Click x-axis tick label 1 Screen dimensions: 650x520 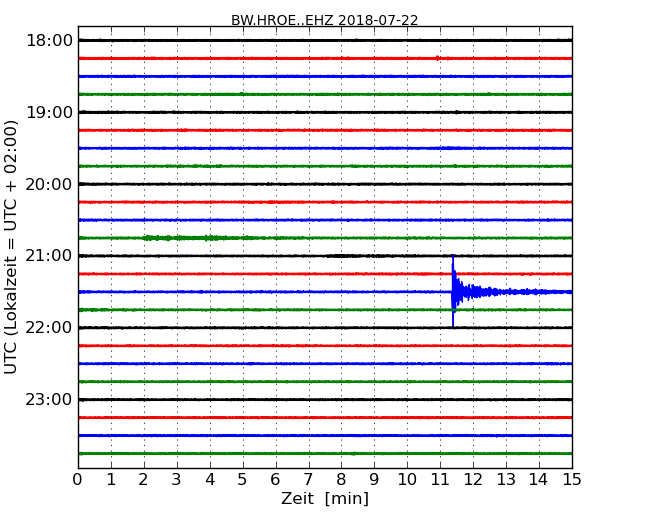tap(111, 479)
